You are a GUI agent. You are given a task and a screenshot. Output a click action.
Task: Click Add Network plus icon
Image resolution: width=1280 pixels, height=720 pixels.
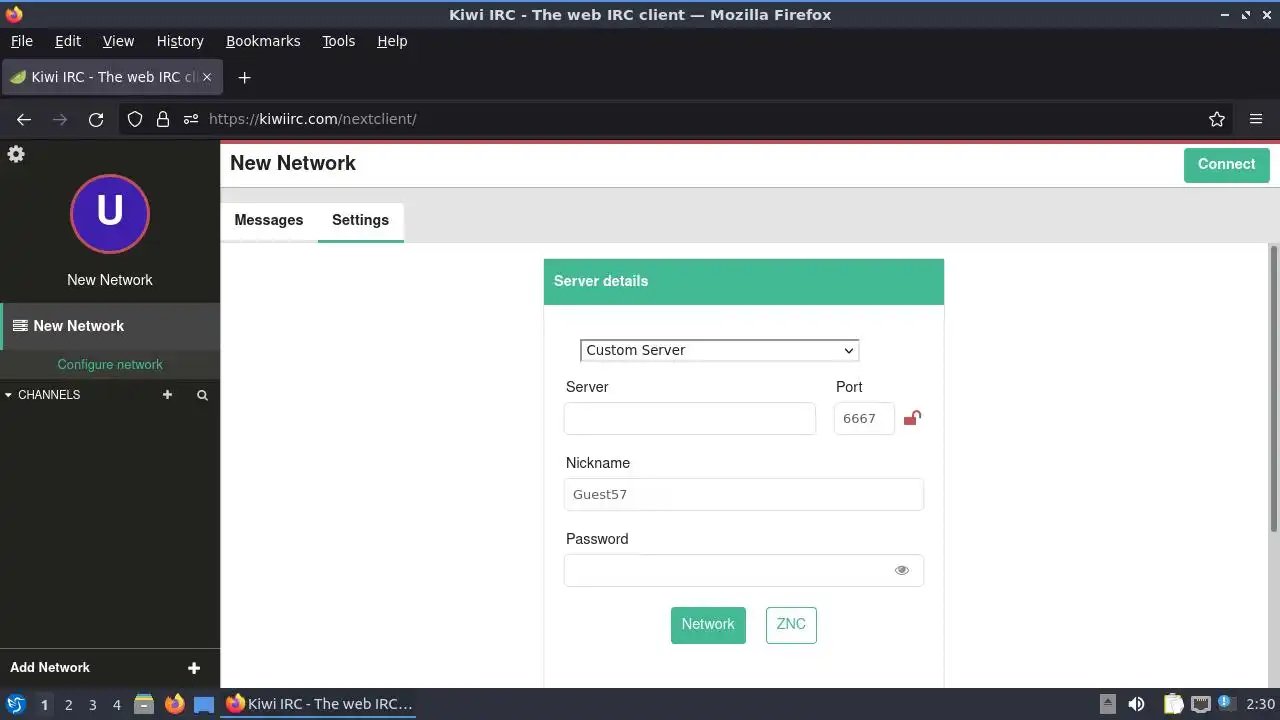tap(194, 668)
